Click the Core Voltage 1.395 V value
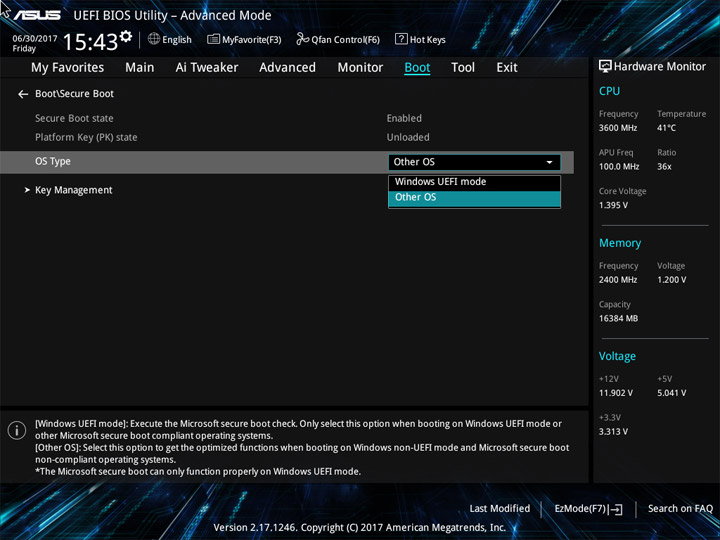720x540 pixels. point(613,205)
